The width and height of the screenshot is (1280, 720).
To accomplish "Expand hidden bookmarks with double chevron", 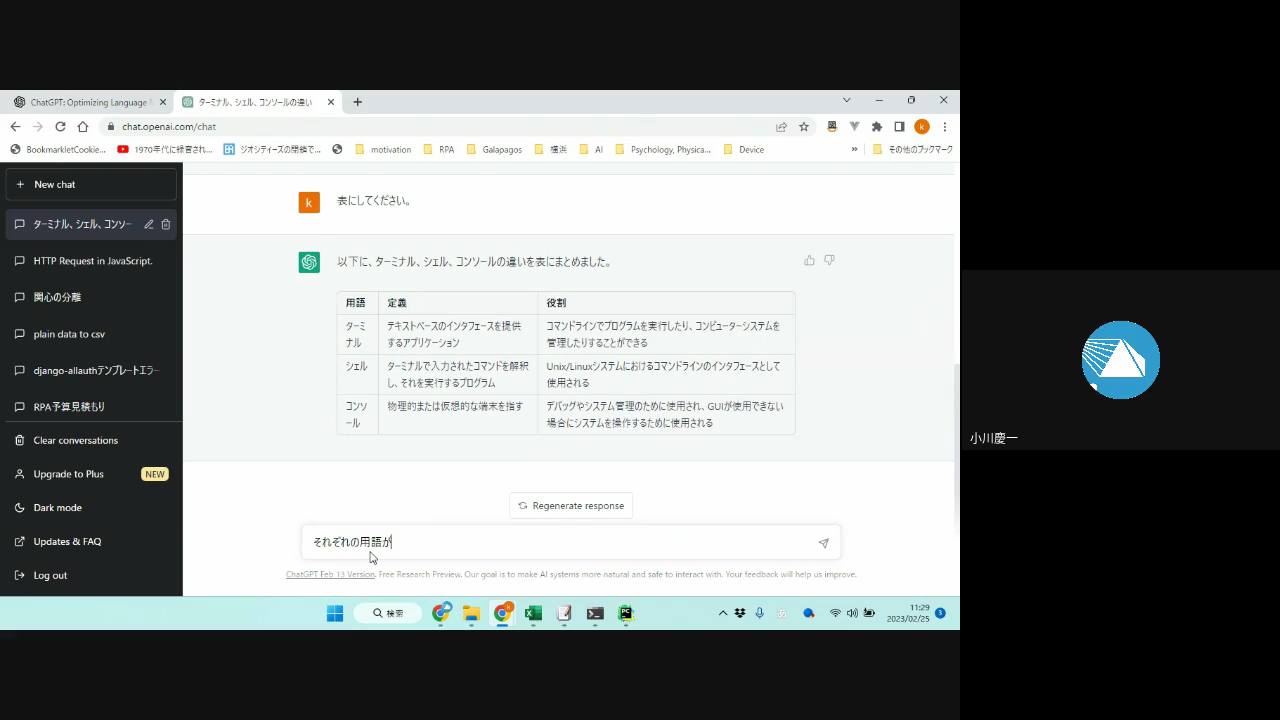I will [x=854, y=150].
